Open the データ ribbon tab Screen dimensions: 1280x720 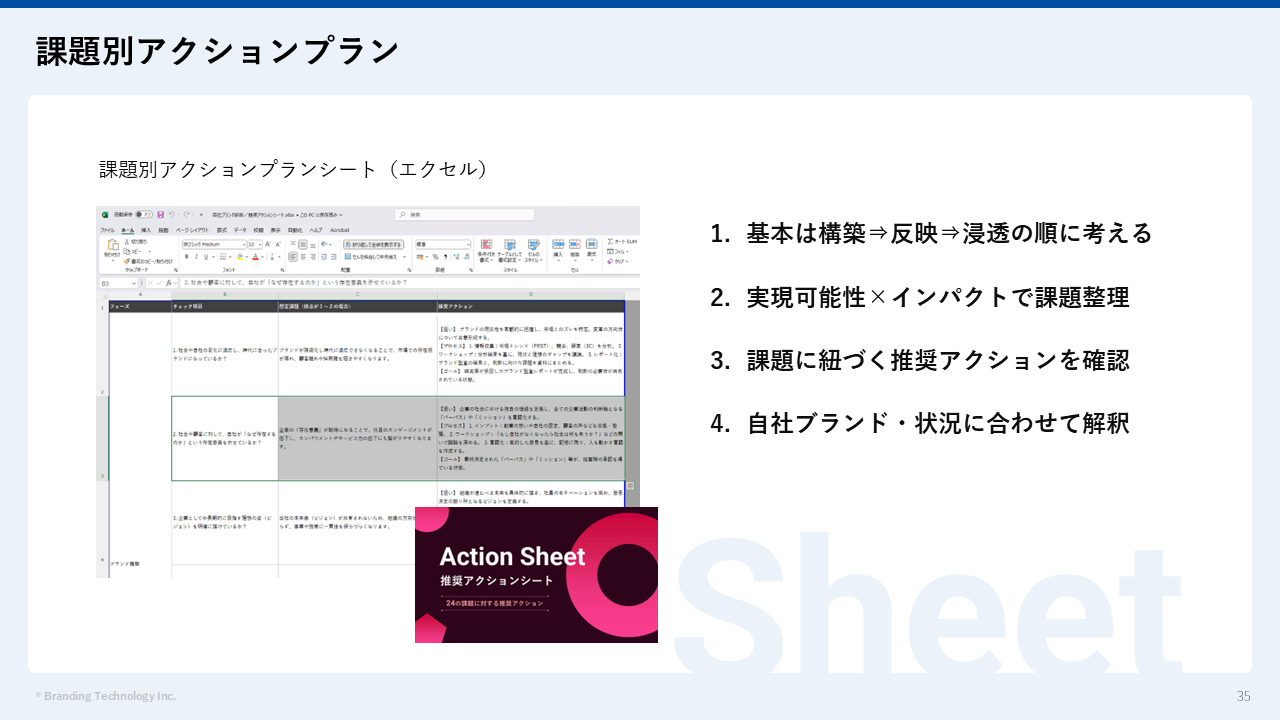coord(238,230)
